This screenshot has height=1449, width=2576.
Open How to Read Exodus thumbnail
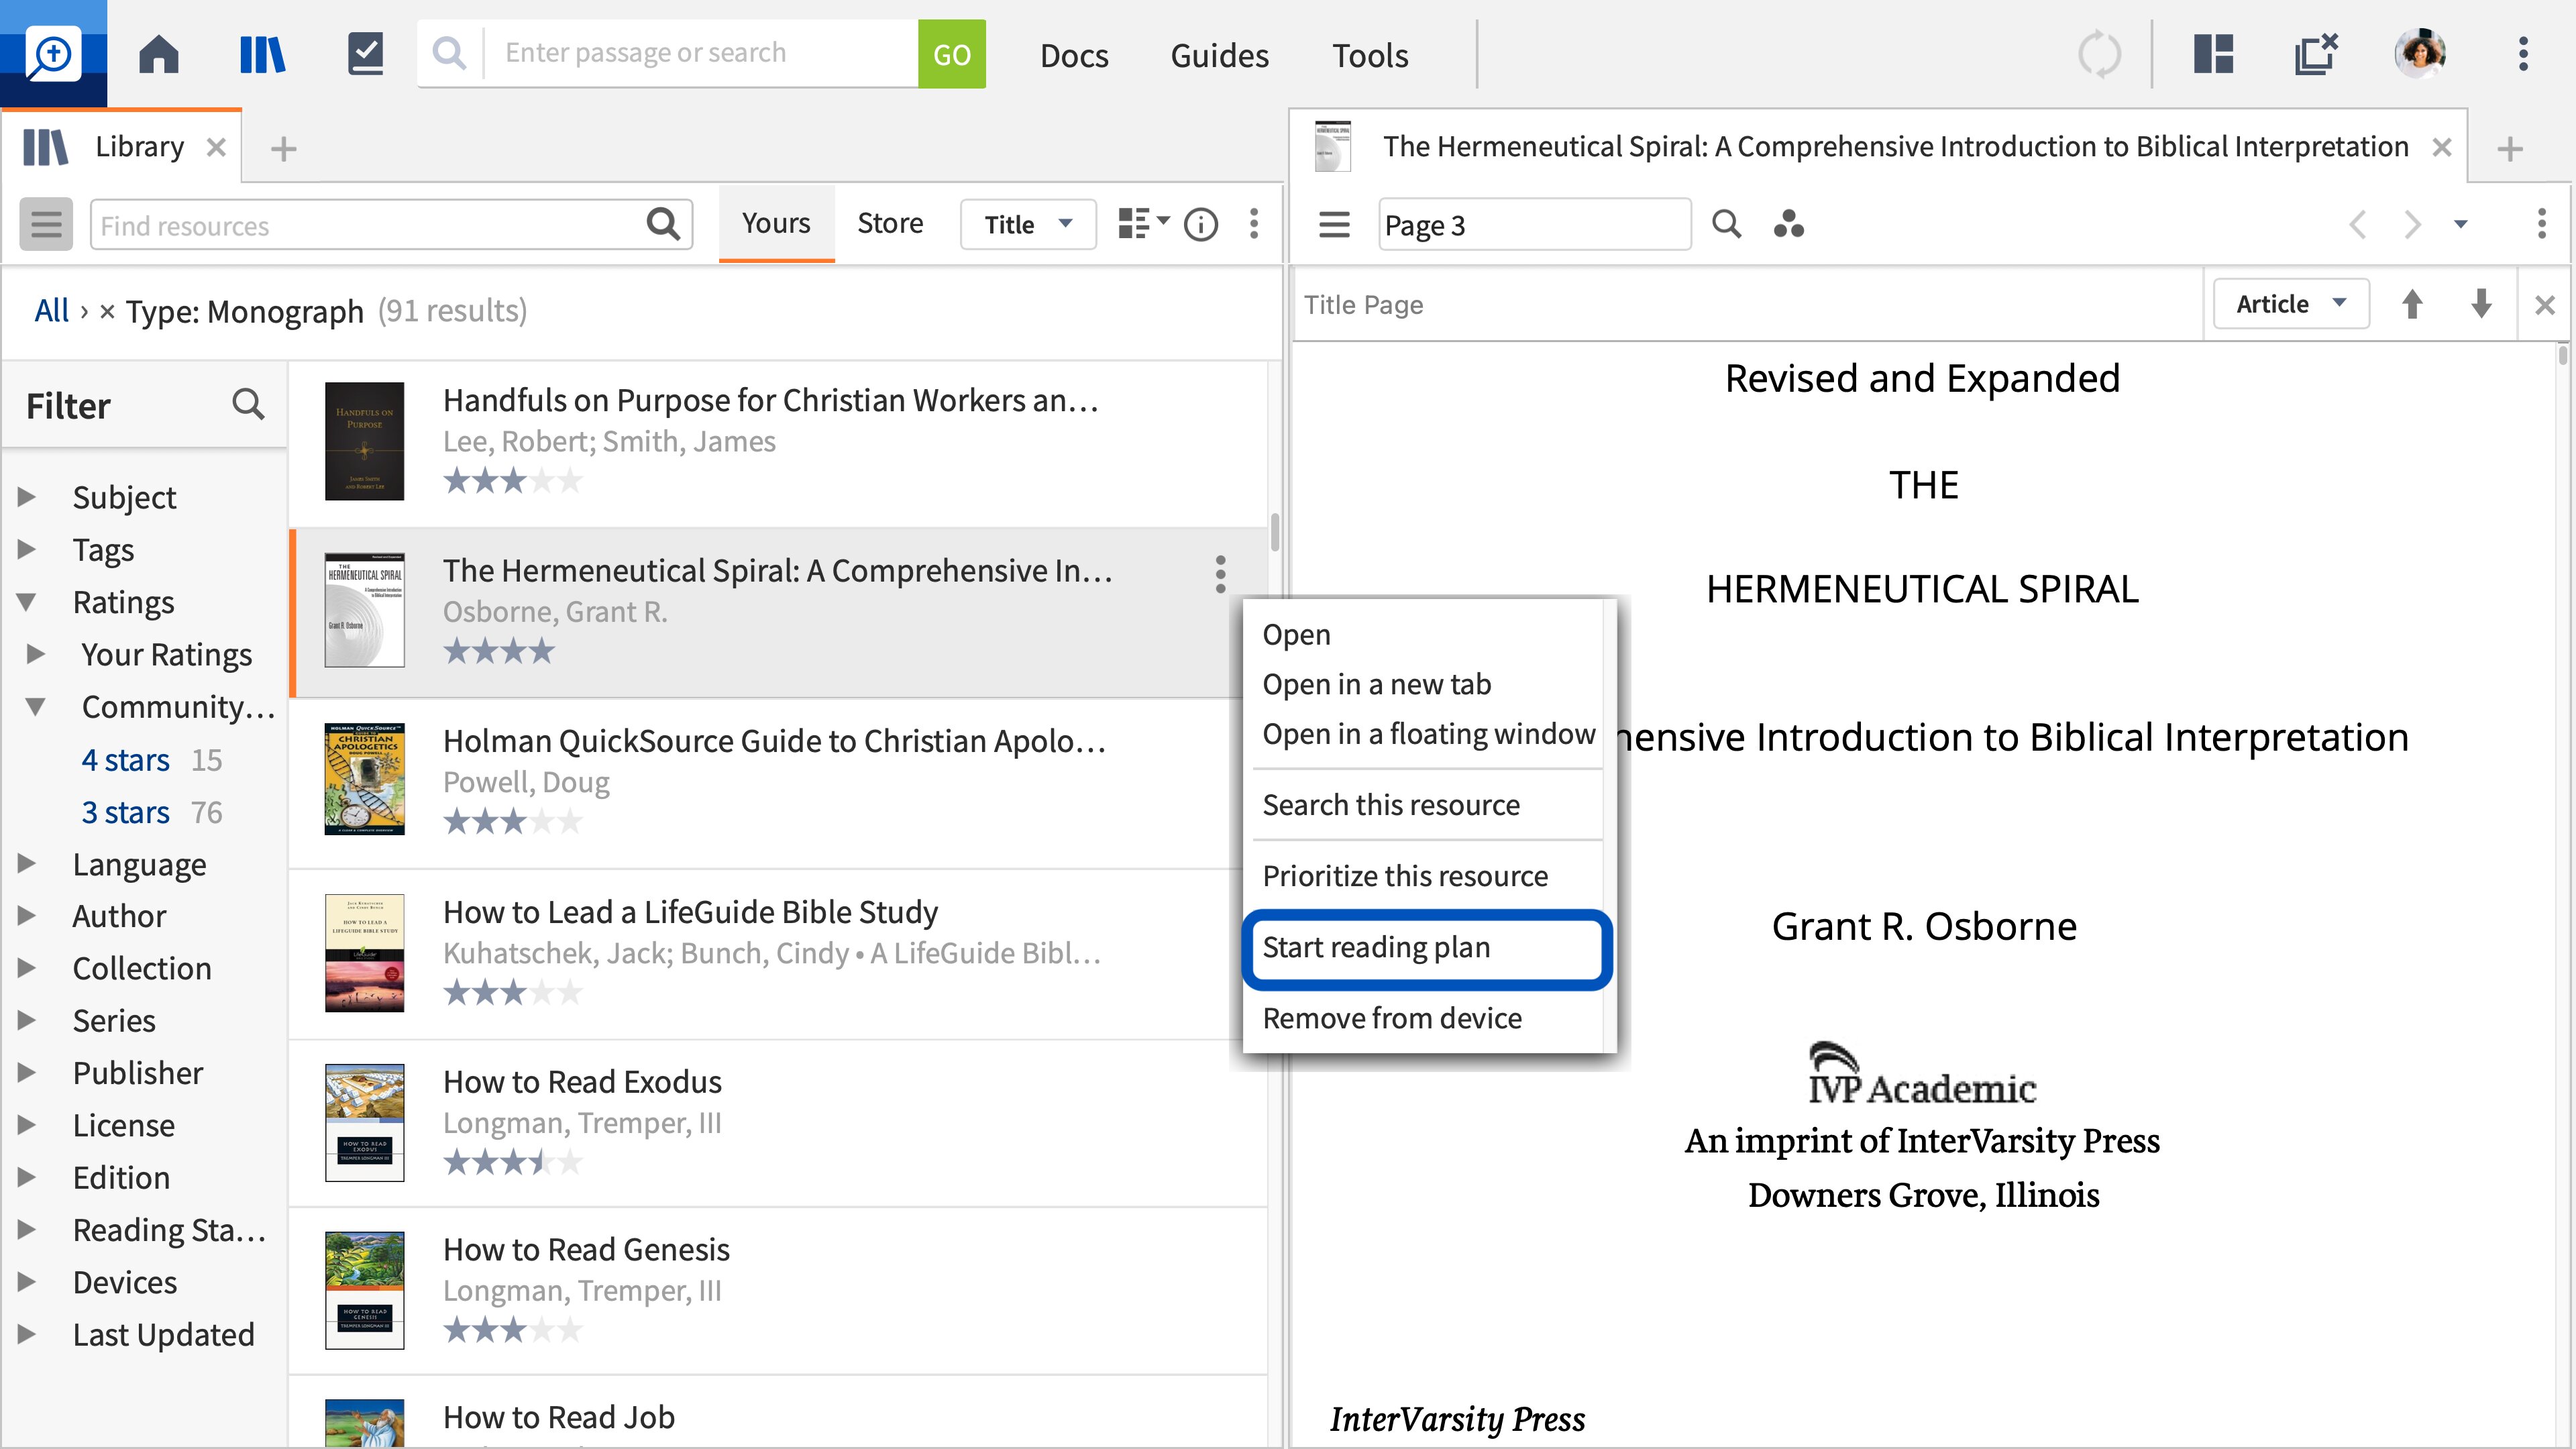(364, 1122)
